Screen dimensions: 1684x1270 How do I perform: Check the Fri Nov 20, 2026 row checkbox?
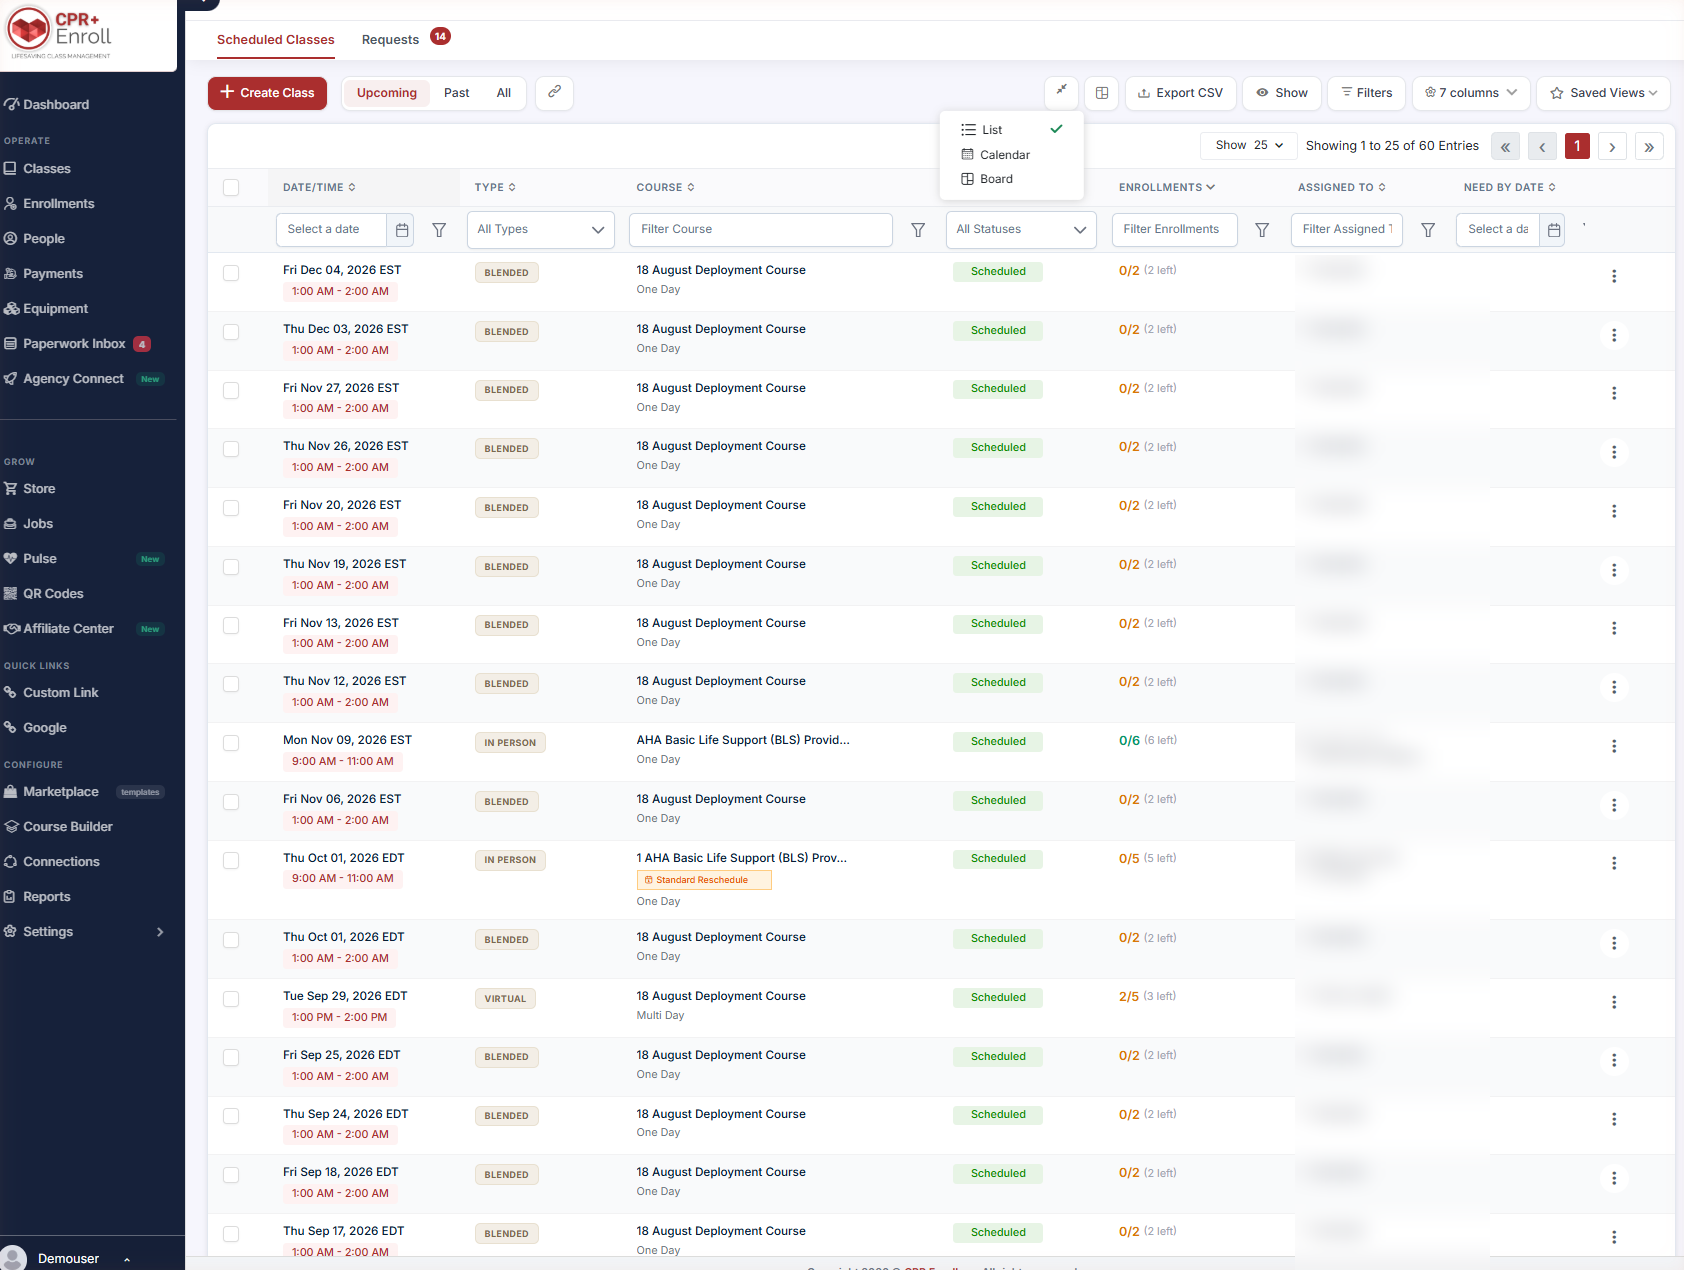(231, 508)
